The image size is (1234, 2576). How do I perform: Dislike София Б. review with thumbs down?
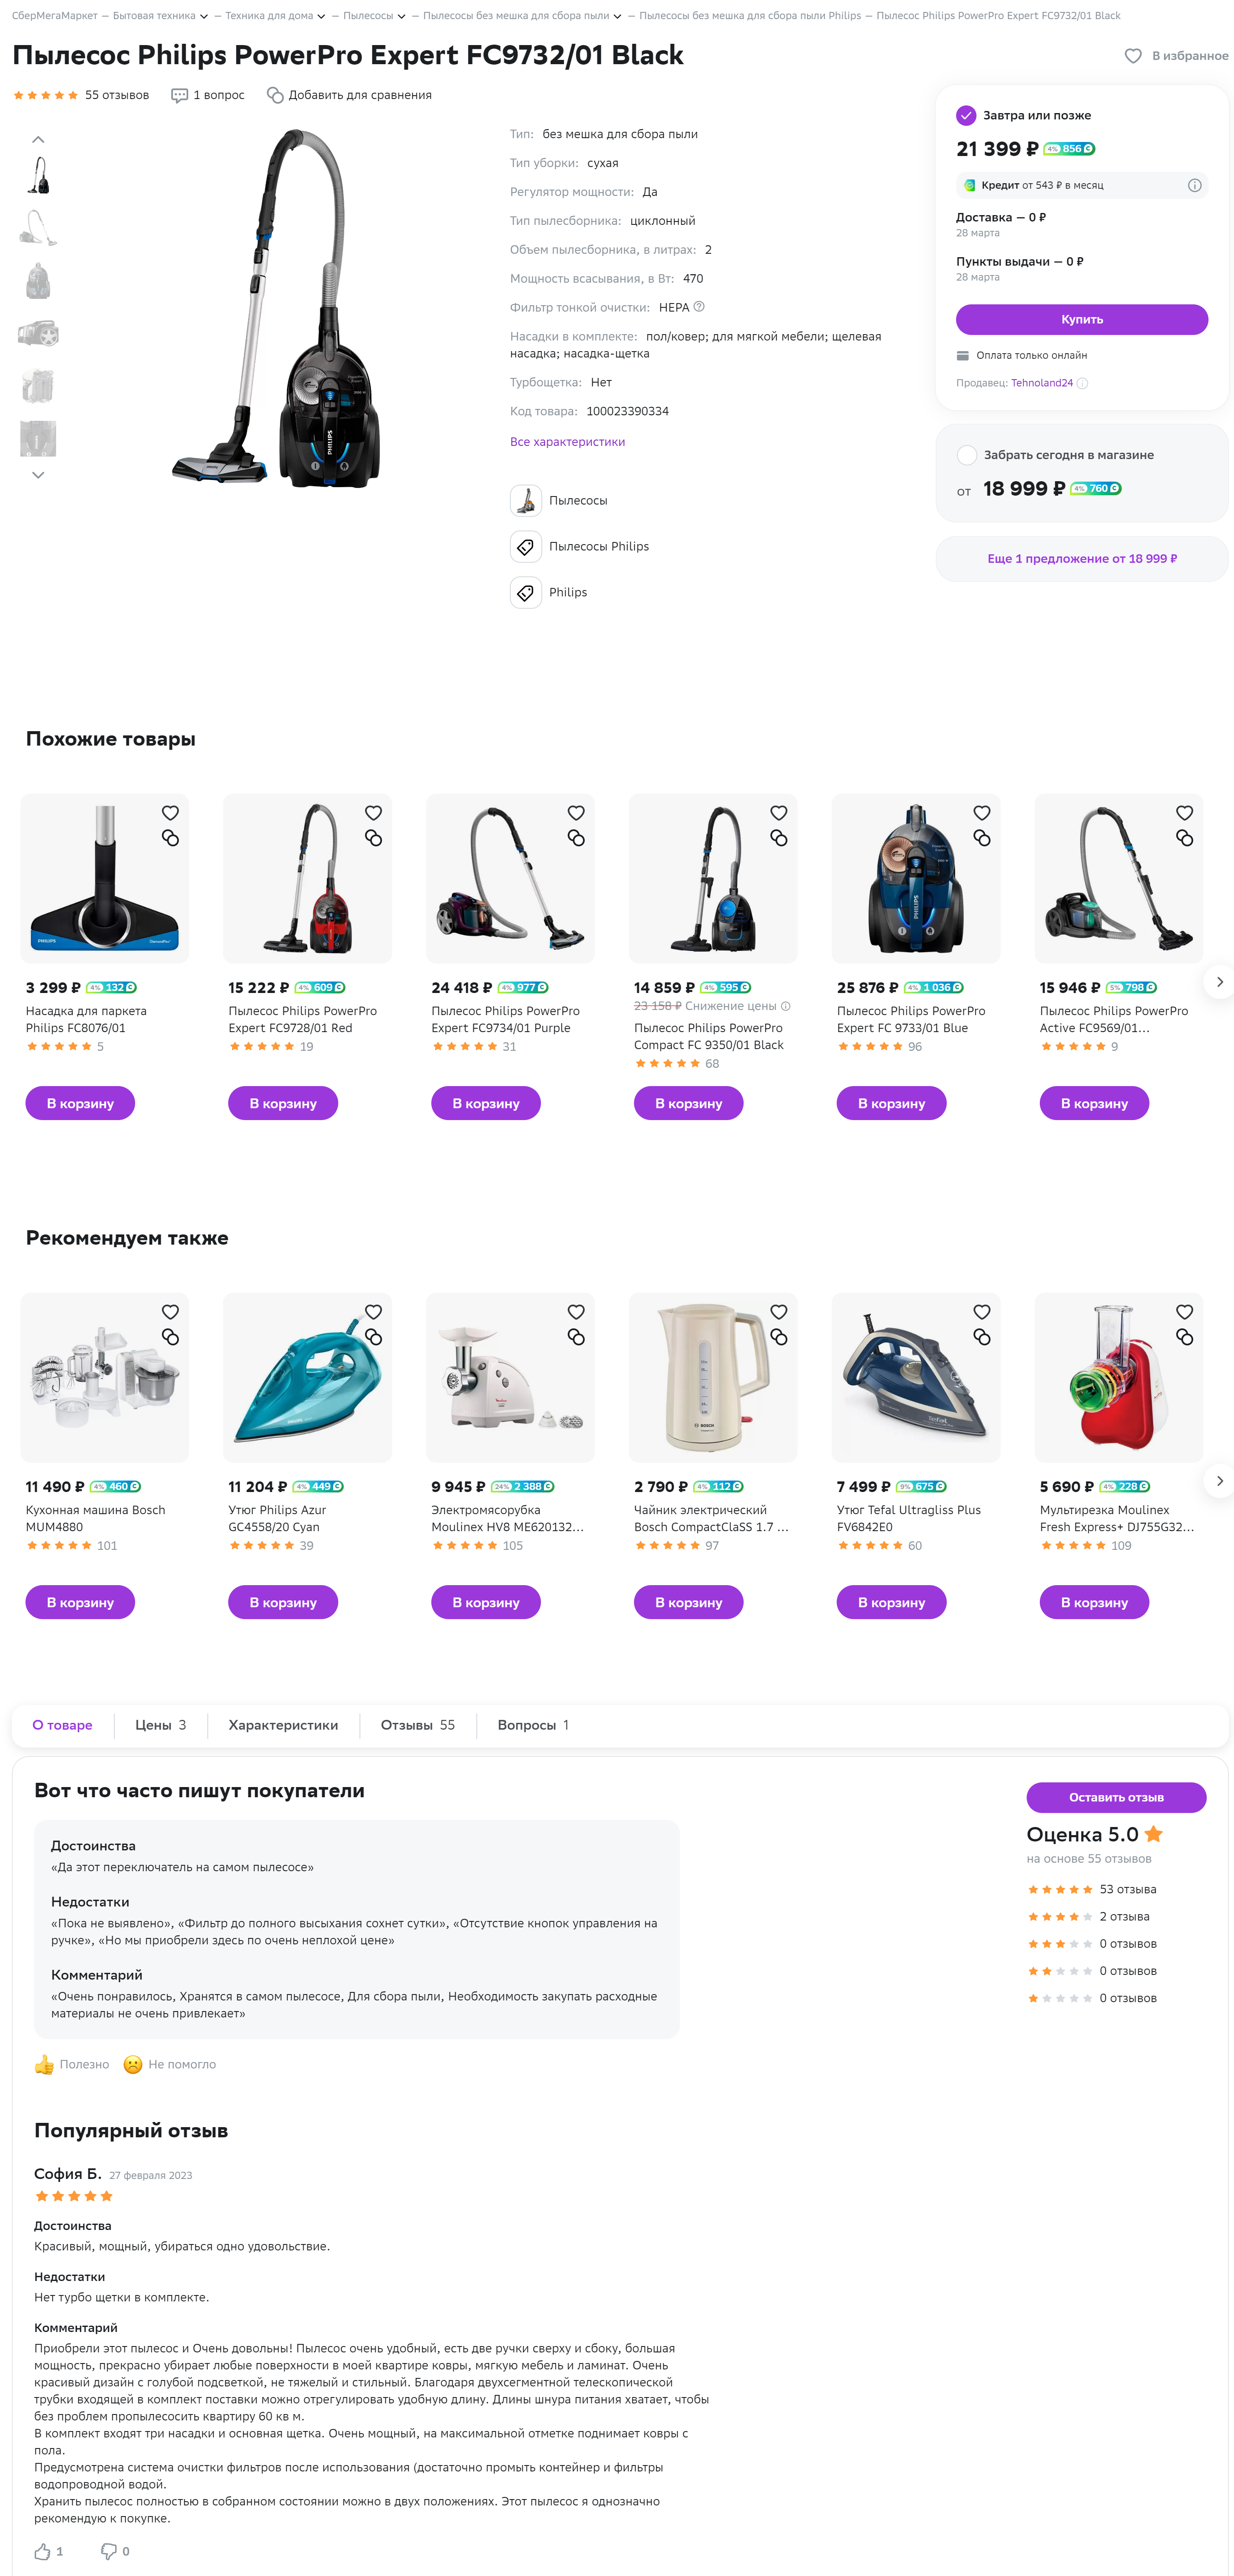[109, 2551]
